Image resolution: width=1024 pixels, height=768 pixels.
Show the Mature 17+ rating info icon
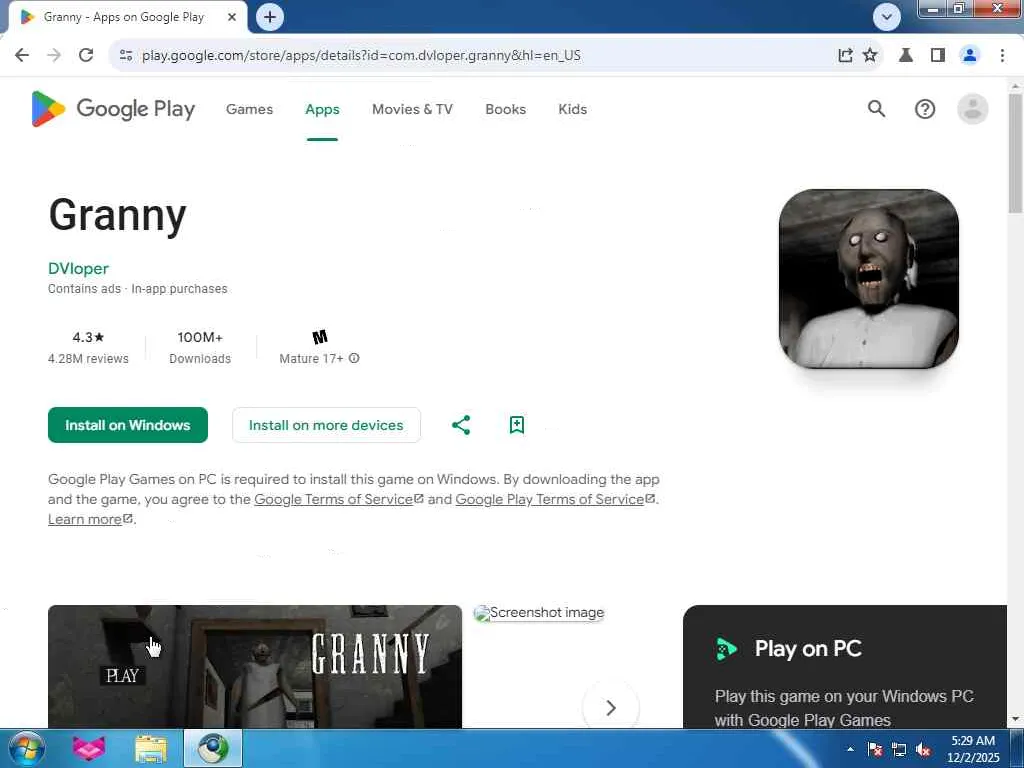[354, 358]
